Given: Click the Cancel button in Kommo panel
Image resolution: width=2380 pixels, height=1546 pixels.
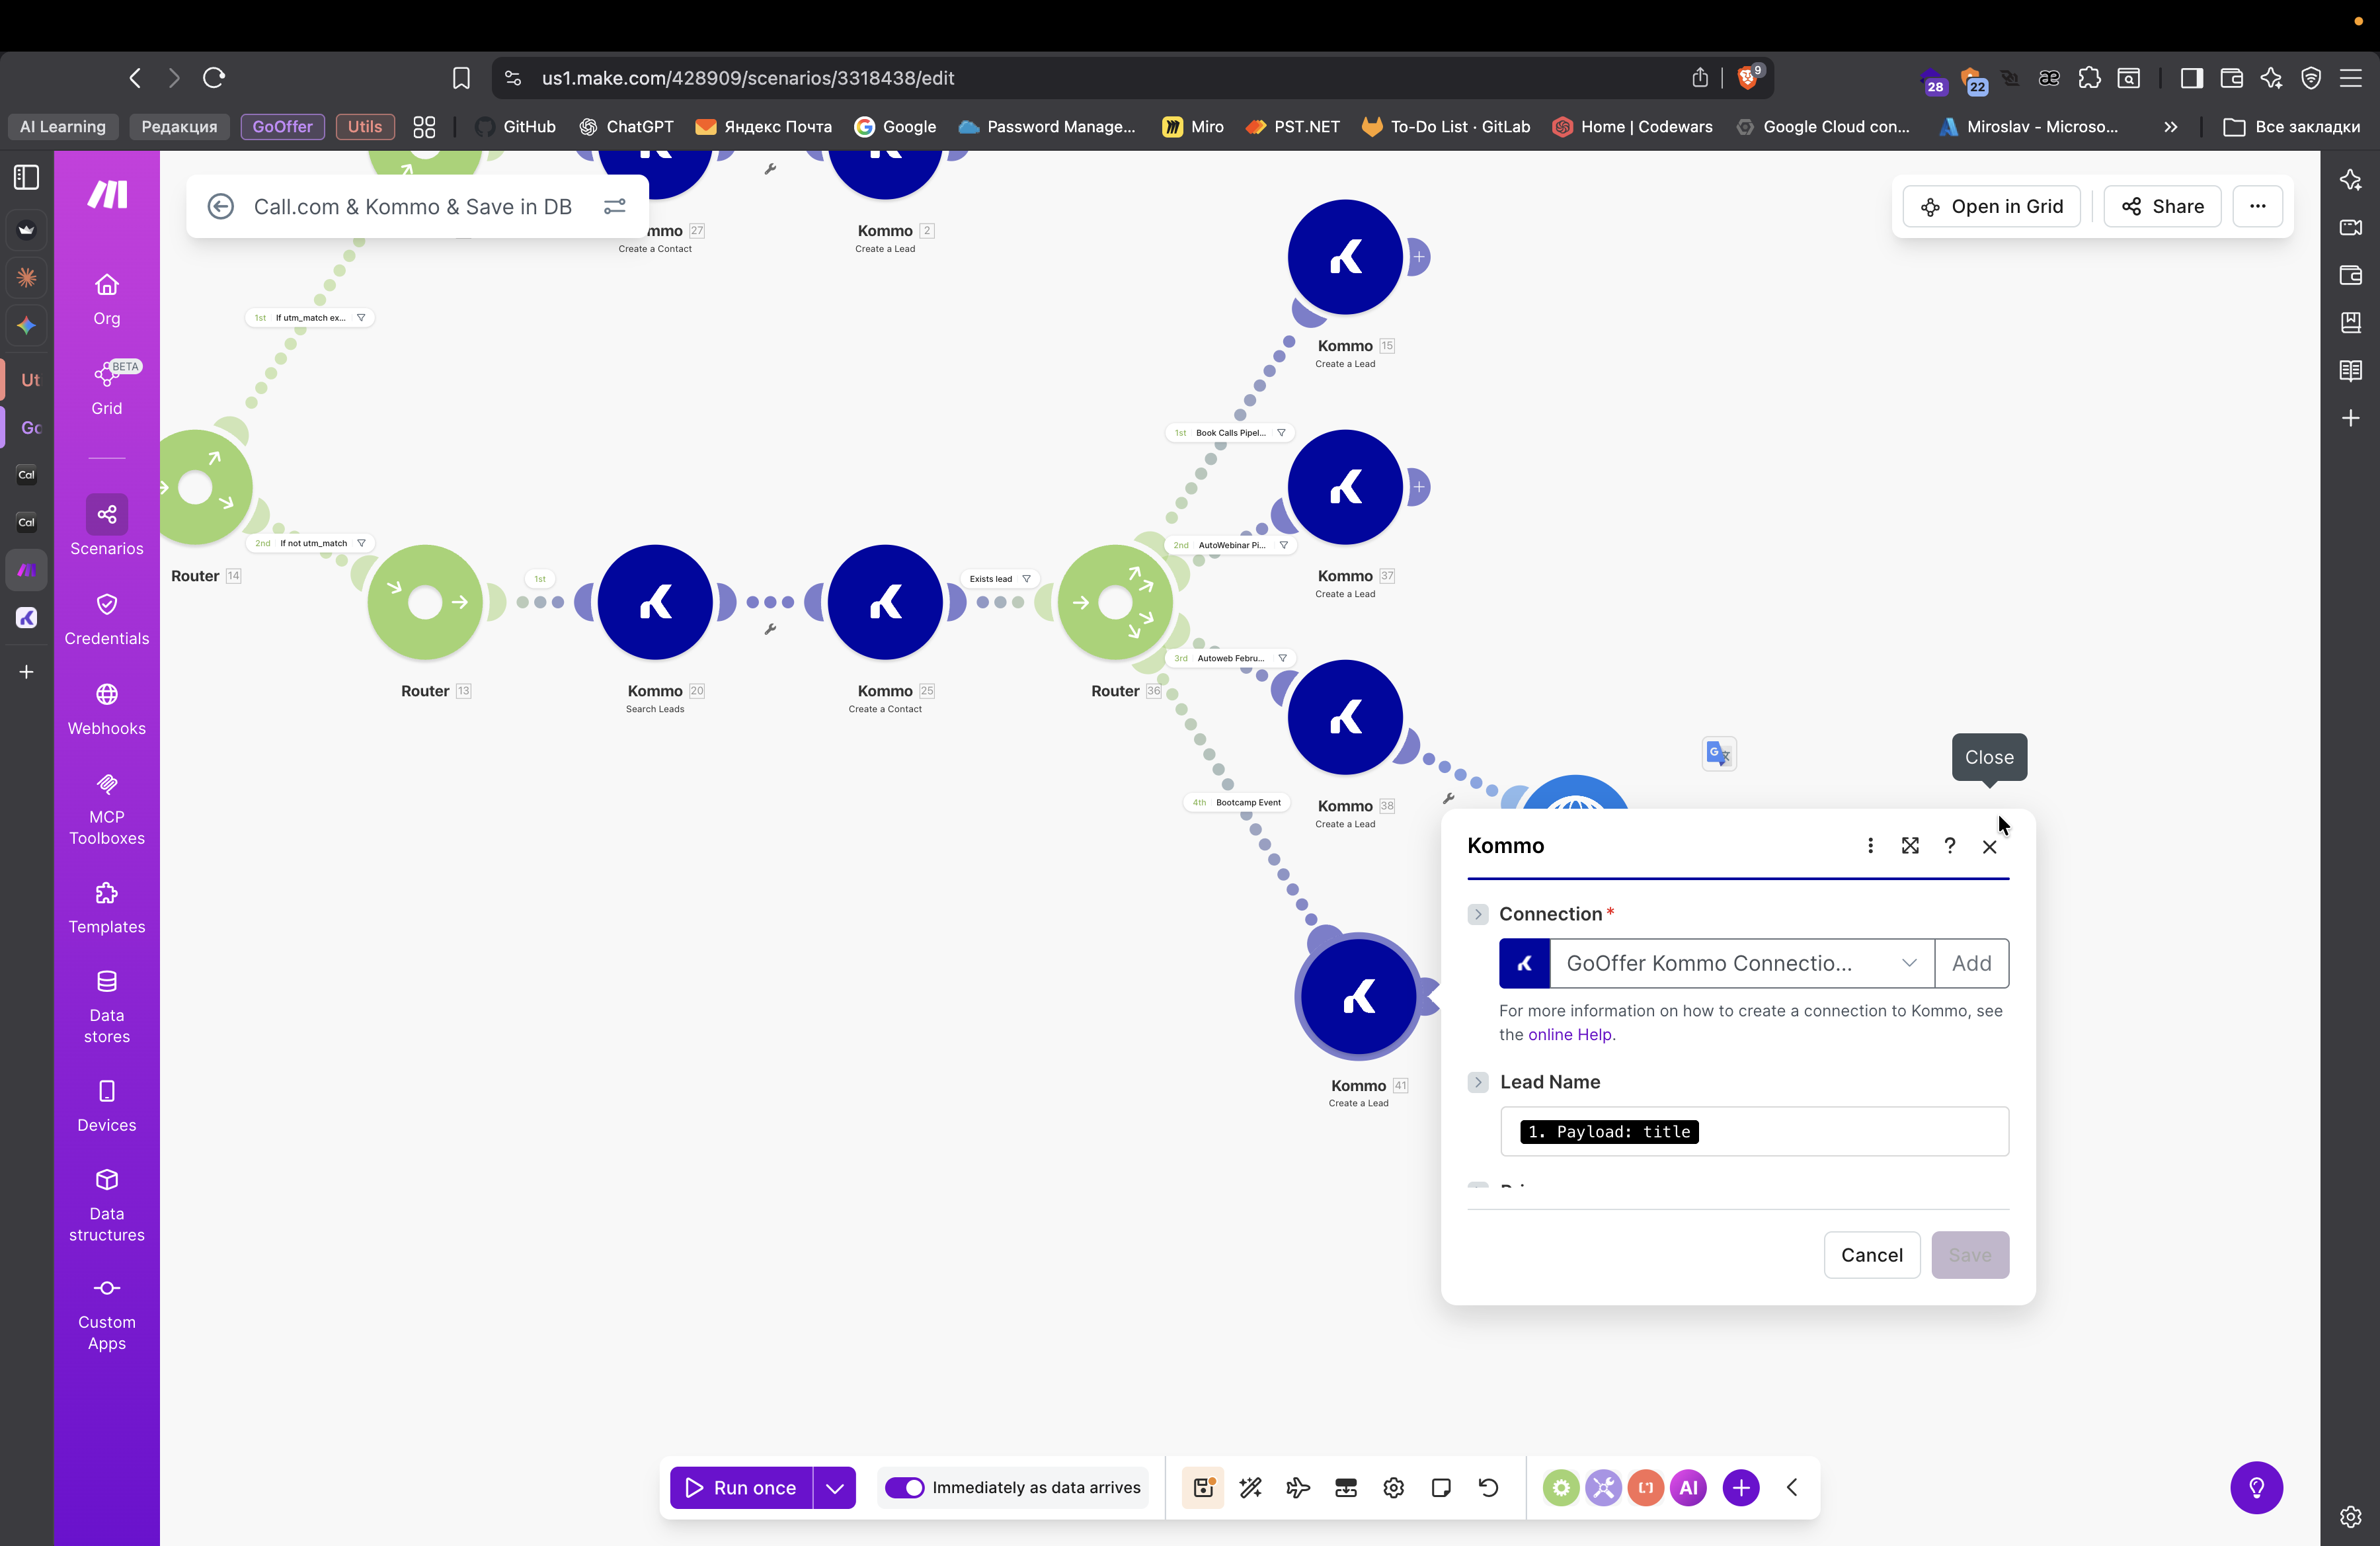Looking at the screenshot, I should tap(1871, 1254).
